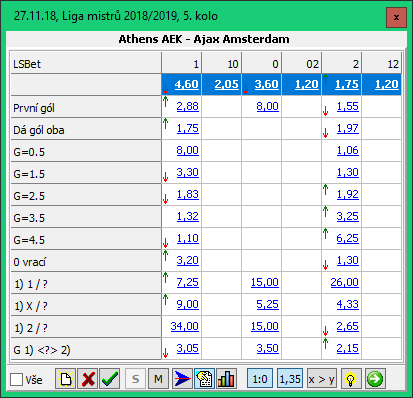Select main odds 2,05 for outcome 10
Screen dimensions: 413x398
[227, 84]
